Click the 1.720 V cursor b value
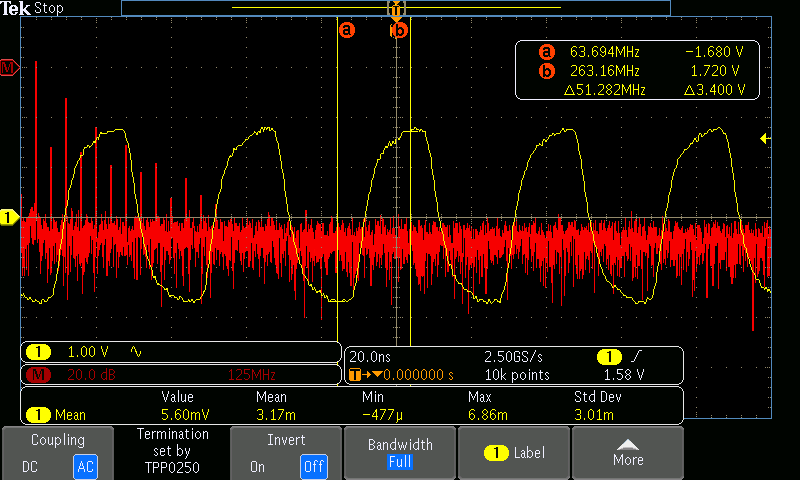The image size is (800, 480). coord(715,71)
